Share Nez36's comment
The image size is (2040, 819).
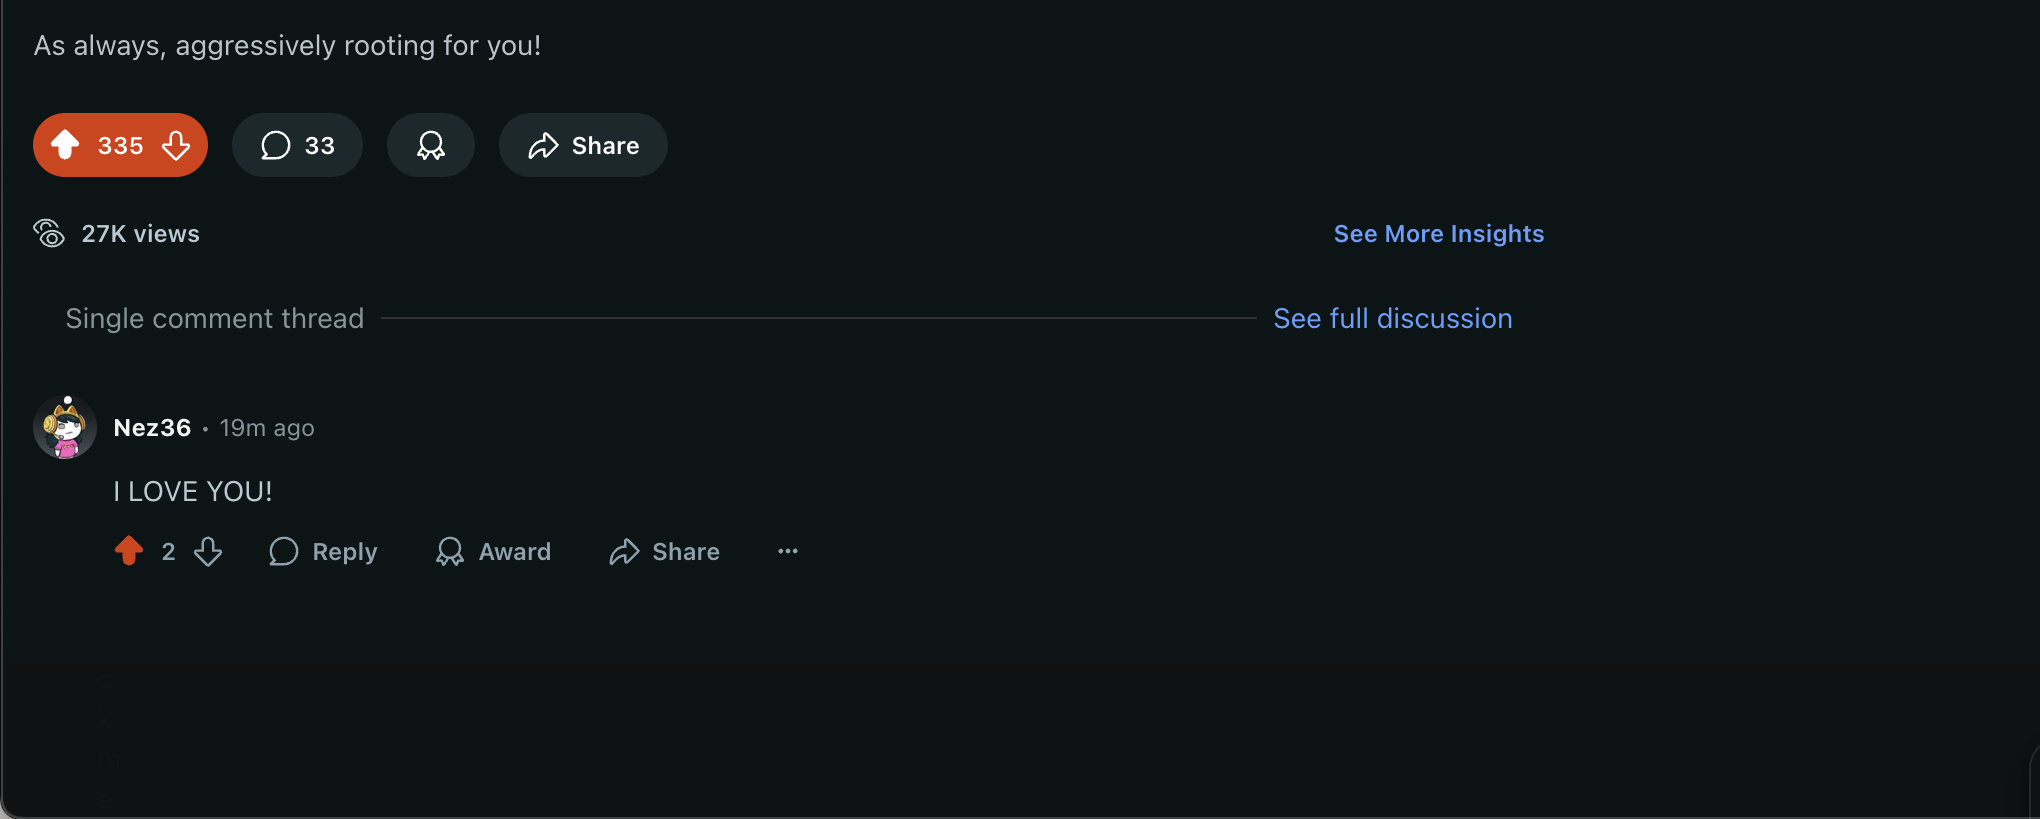point(664,551)
